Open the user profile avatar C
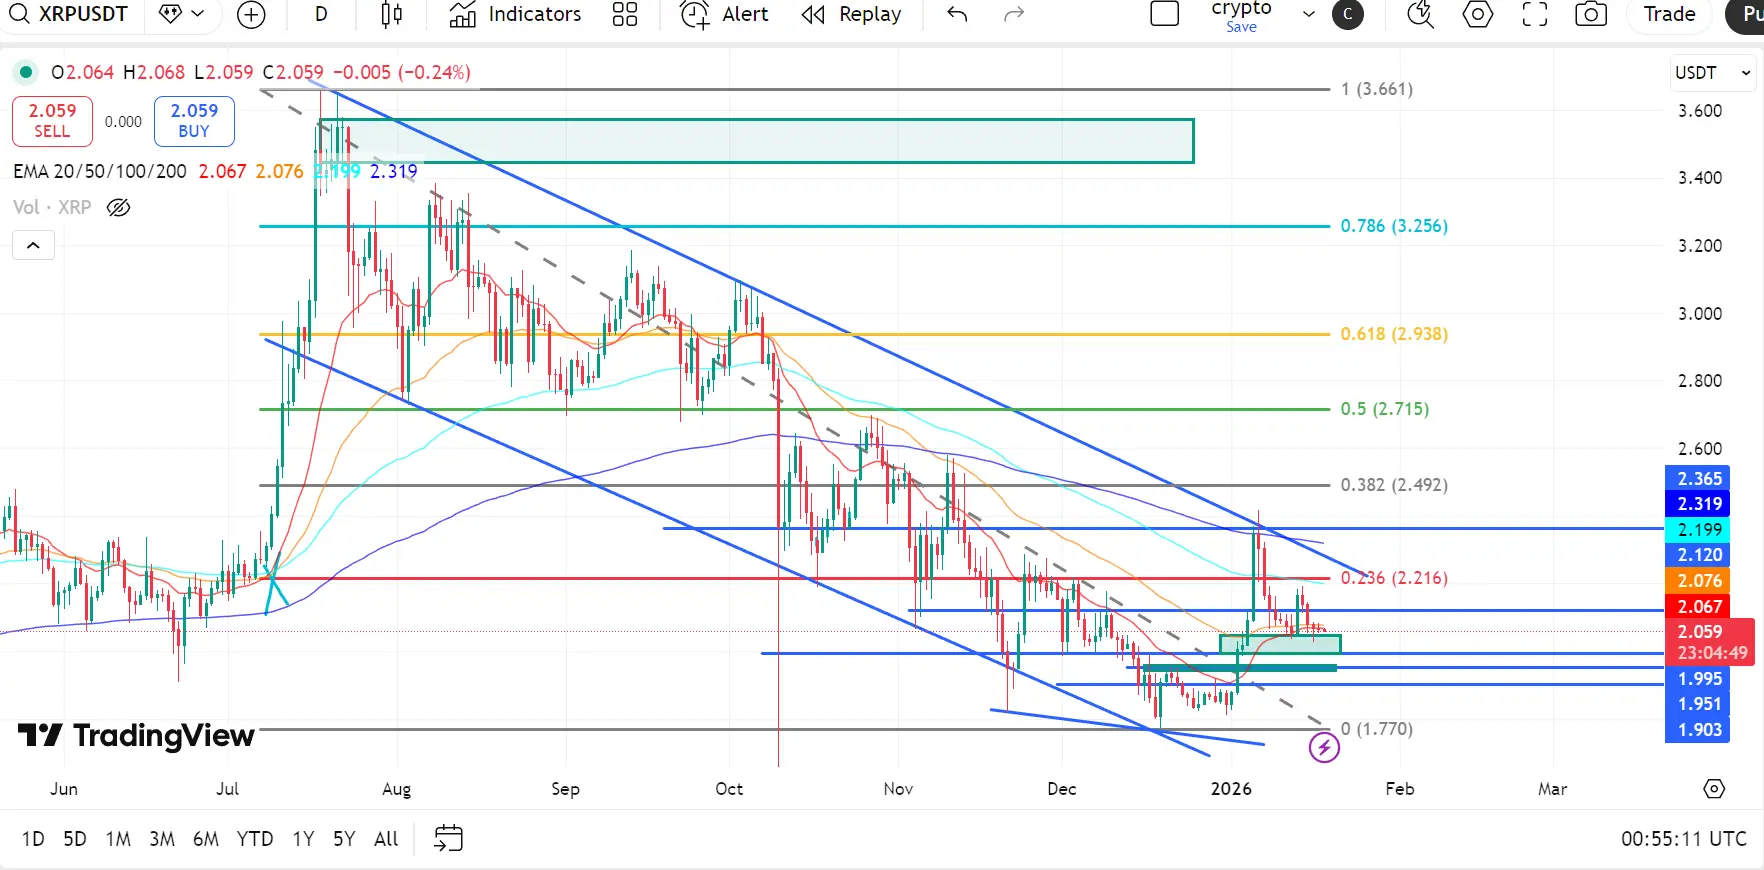Viewport: 1764px width, 870px height. click(x=1348, y=14)
